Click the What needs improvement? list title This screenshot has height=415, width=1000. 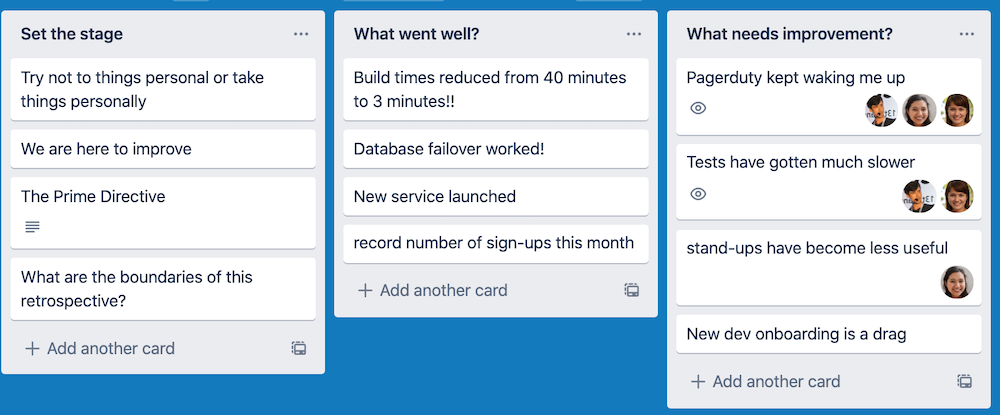(x=790, y=34)
